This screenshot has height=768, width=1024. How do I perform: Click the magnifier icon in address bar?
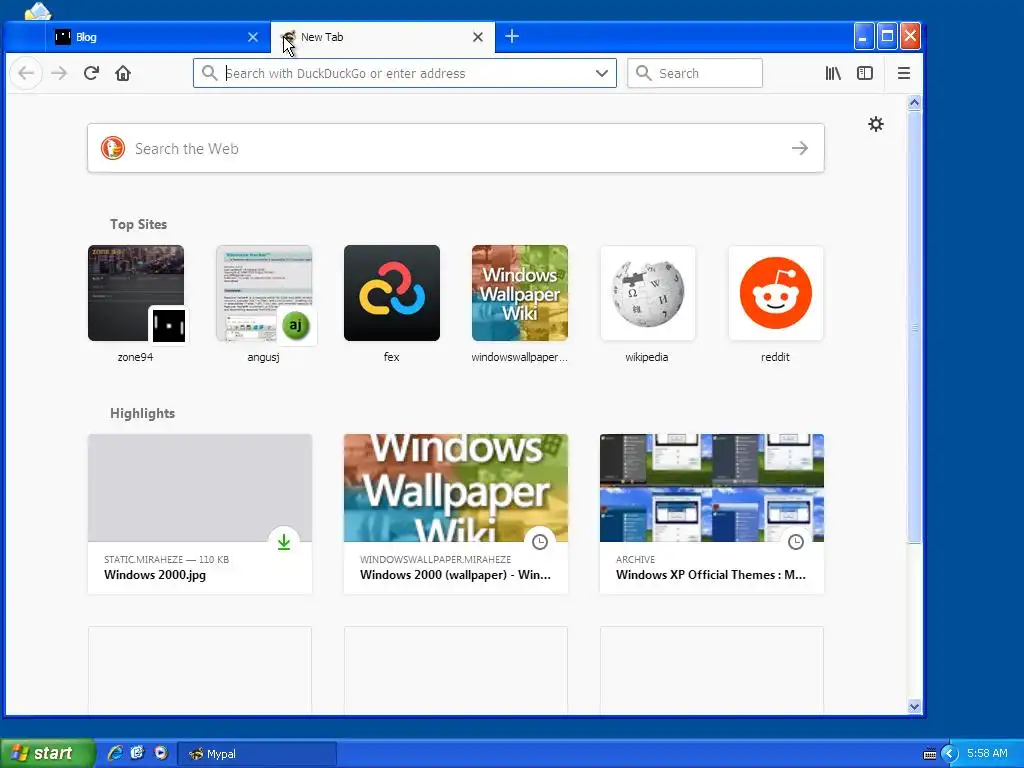(x=209, y=72)
